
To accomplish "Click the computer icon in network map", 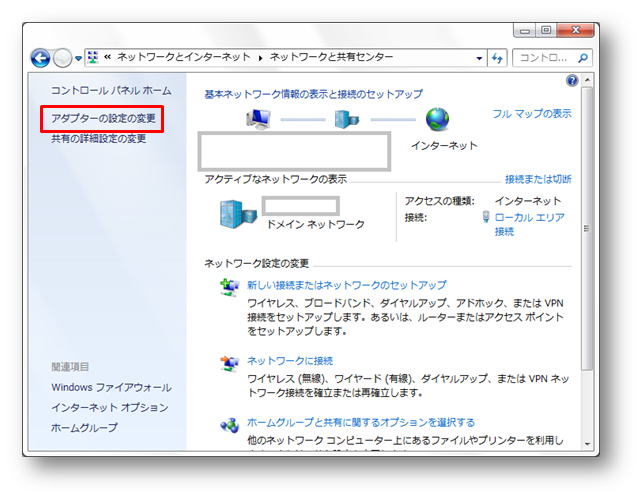I will [258, 119].
